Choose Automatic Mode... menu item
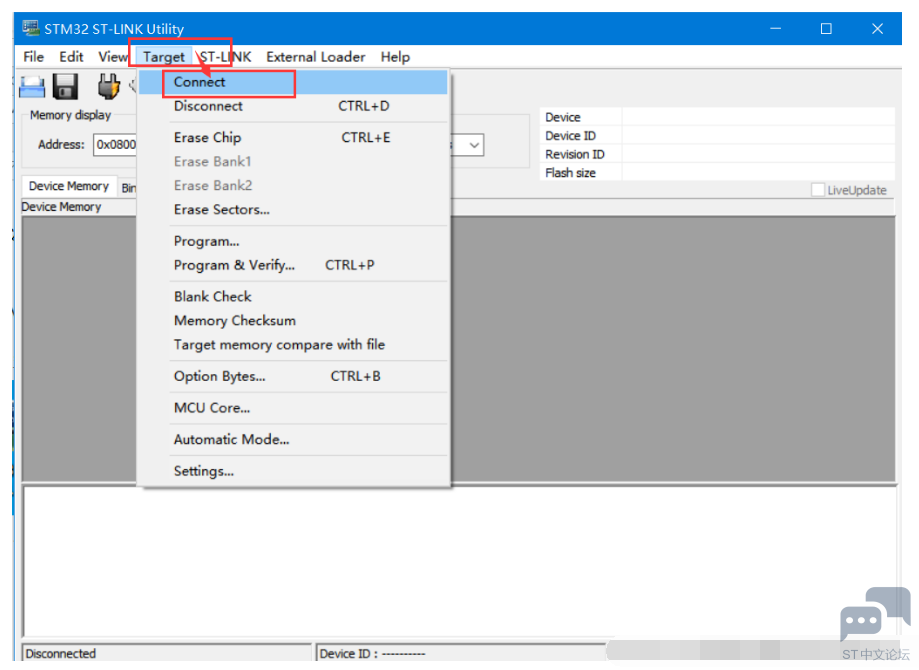This screenshot has height=670, width=919. [294, 440]
